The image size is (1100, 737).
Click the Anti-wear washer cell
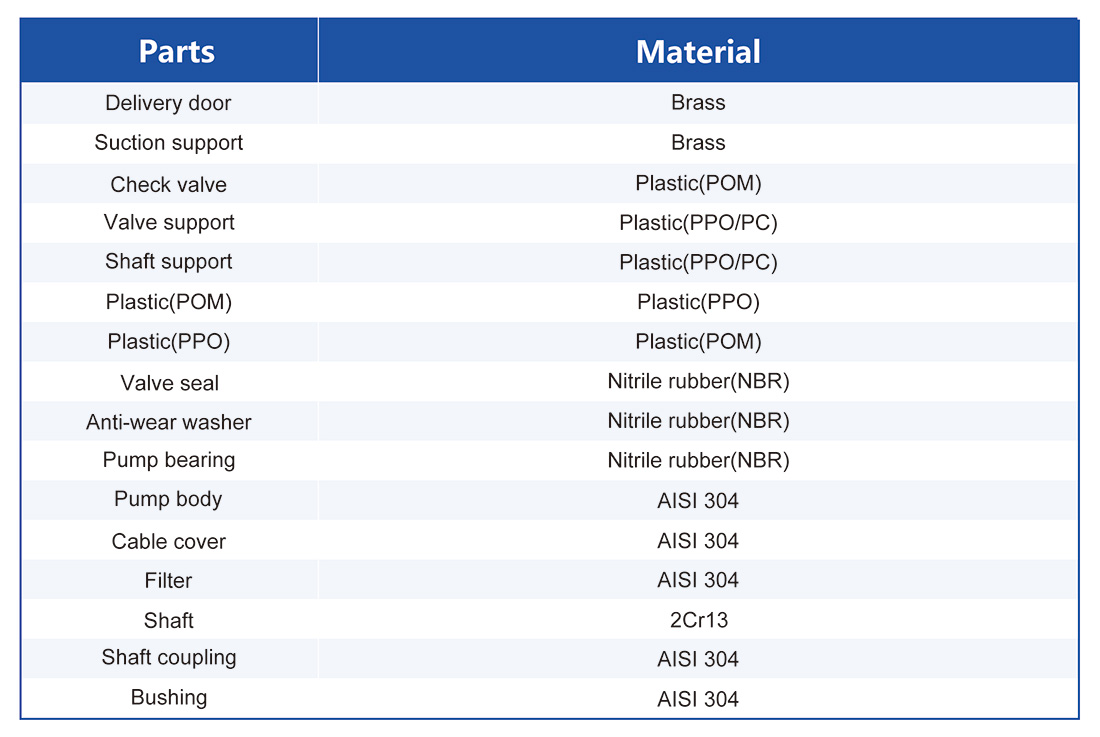point(168,422)
